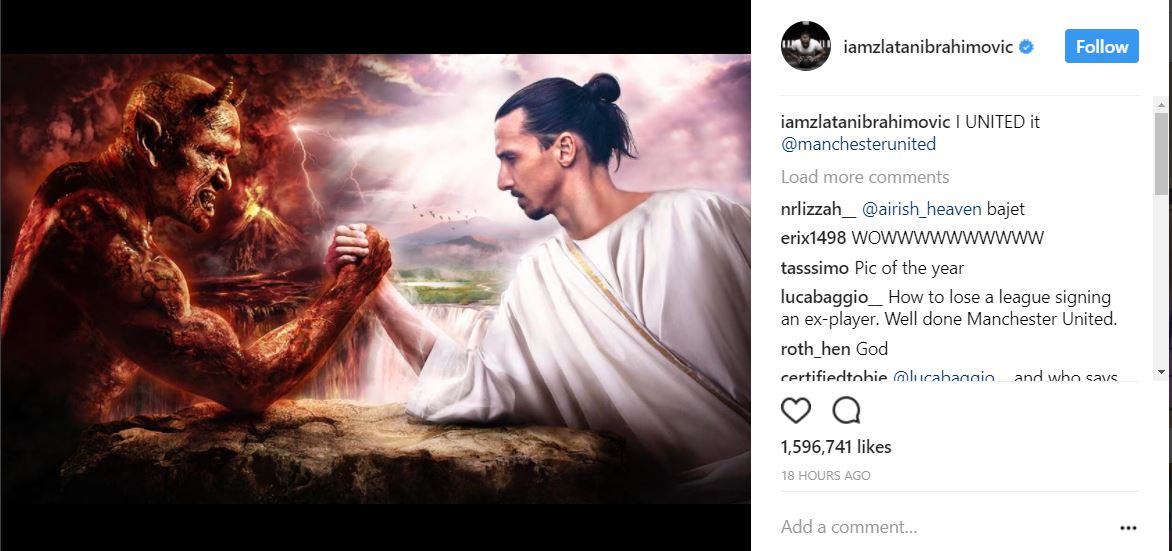
Task: Click the blue verified badge
Action: (1026, 47)
